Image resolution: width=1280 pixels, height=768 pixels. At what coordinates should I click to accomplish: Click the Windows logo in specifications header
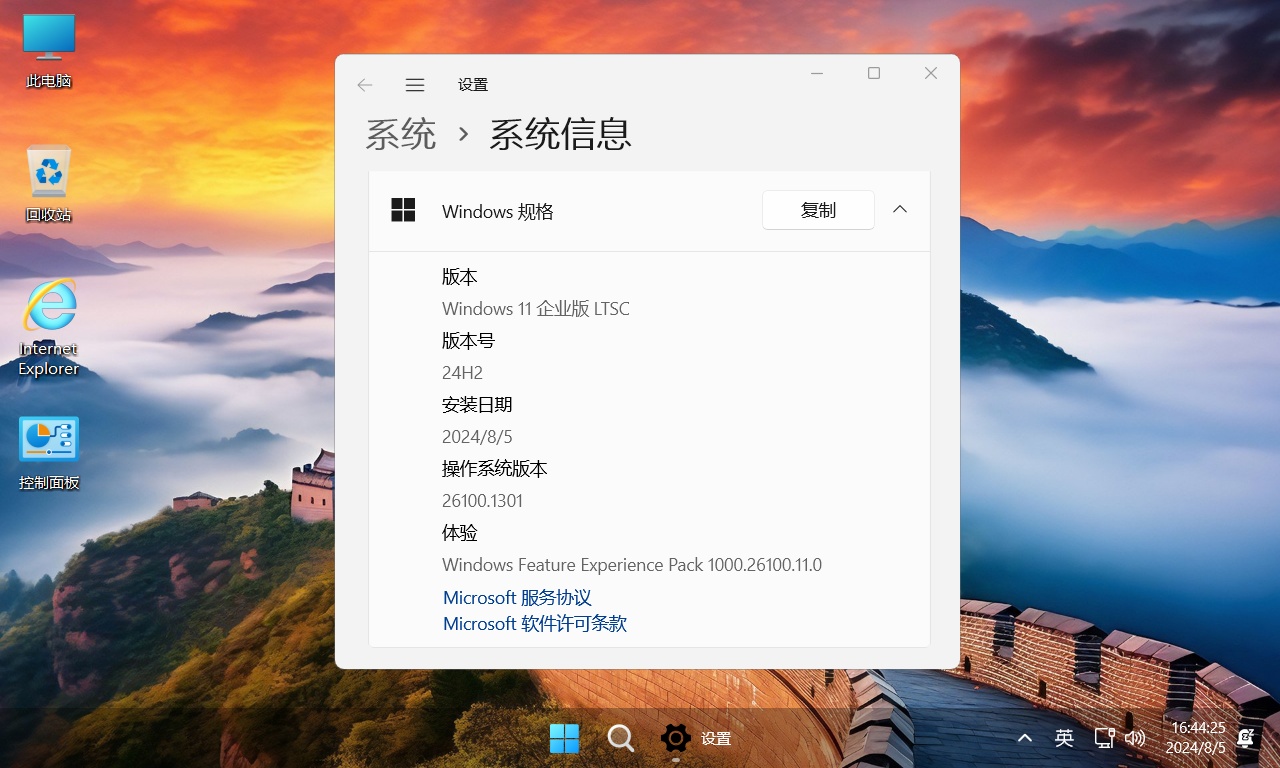[403, 210]
